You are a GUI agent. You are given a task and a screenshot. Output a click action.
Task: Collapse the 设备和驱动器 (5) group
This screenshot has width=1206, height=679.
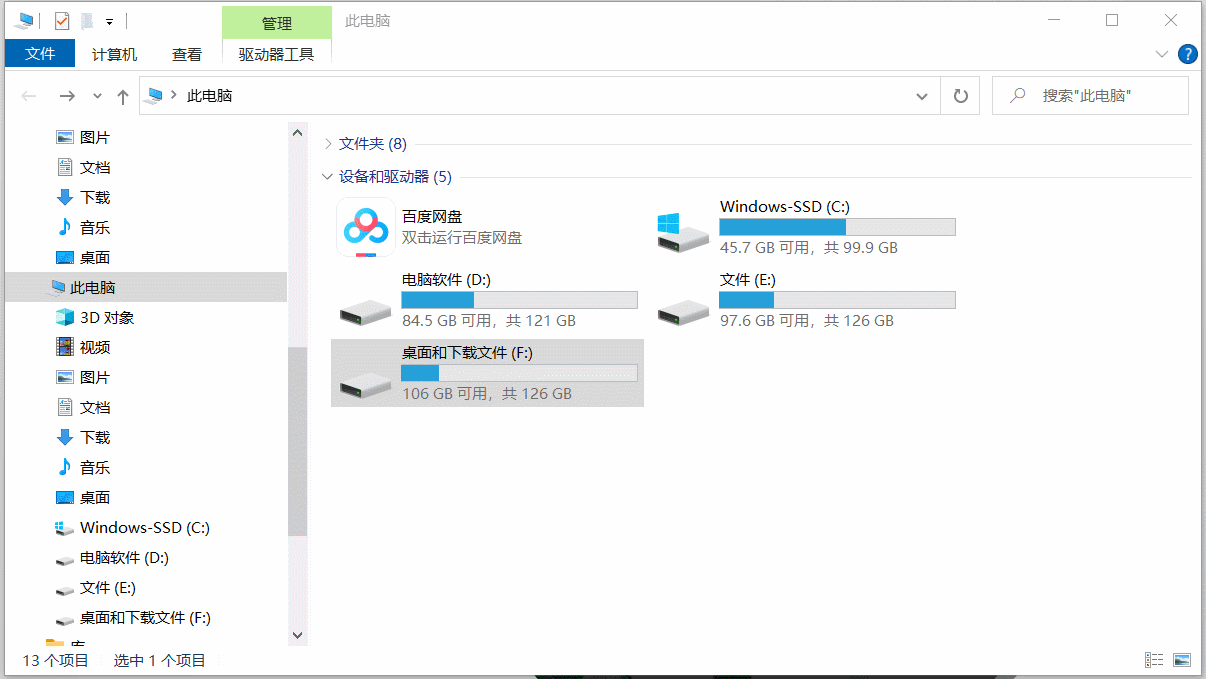[x=327, y=177]
